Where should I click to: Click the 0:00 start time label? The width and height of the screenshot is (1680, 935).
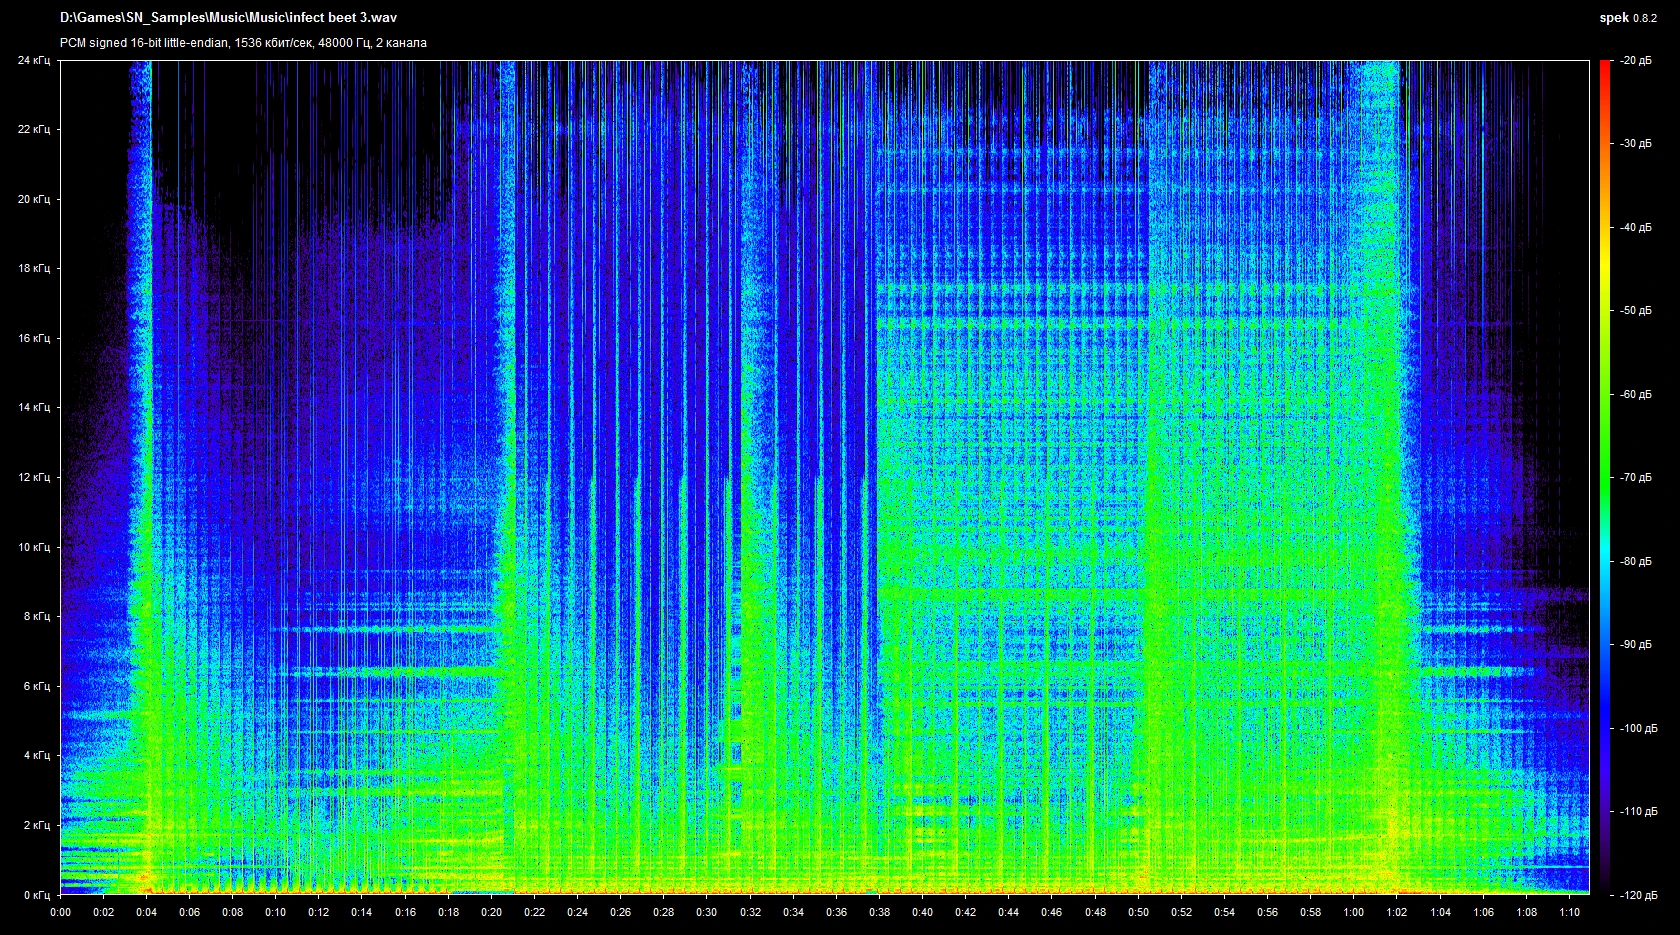point(60,912)
